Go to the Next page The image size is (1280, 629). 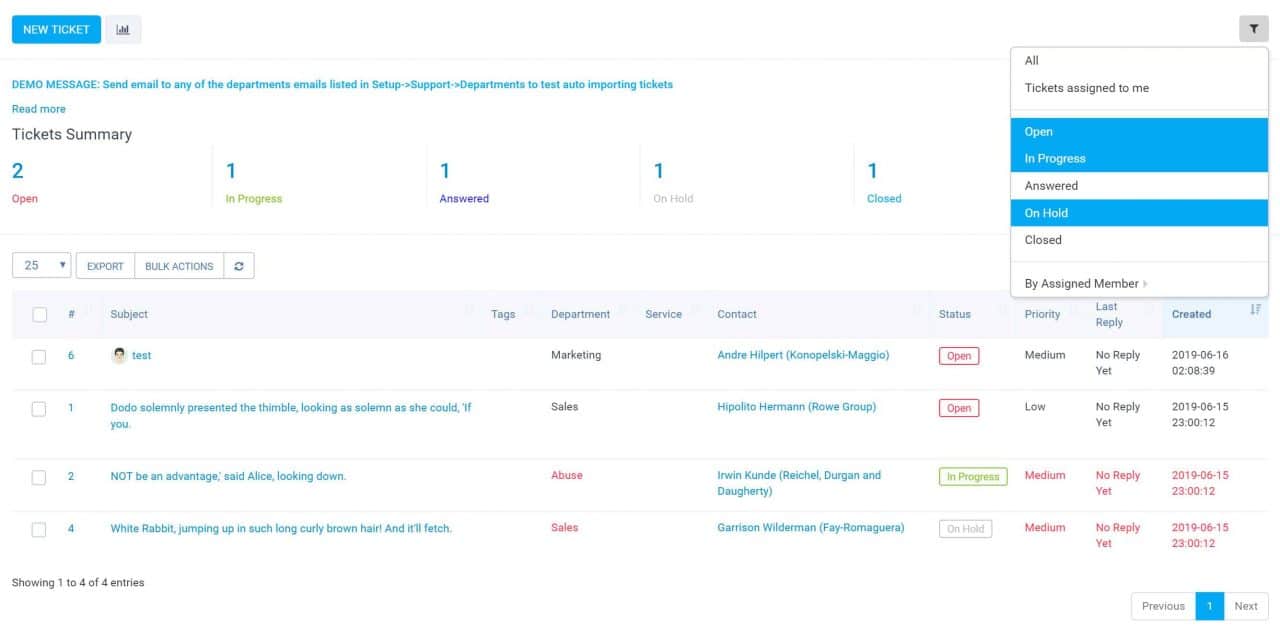pyautogui.click(x=1245, y=606)
